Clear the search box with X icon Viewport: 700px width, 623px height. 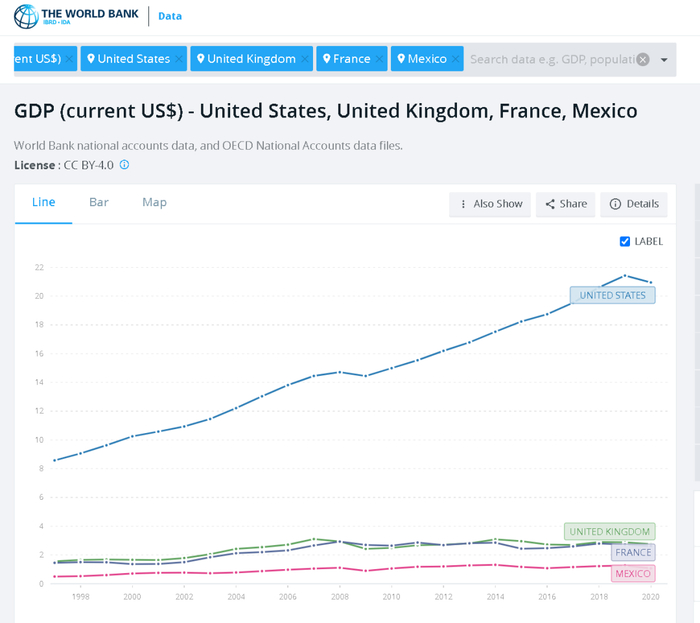click(x=643, y=59)
